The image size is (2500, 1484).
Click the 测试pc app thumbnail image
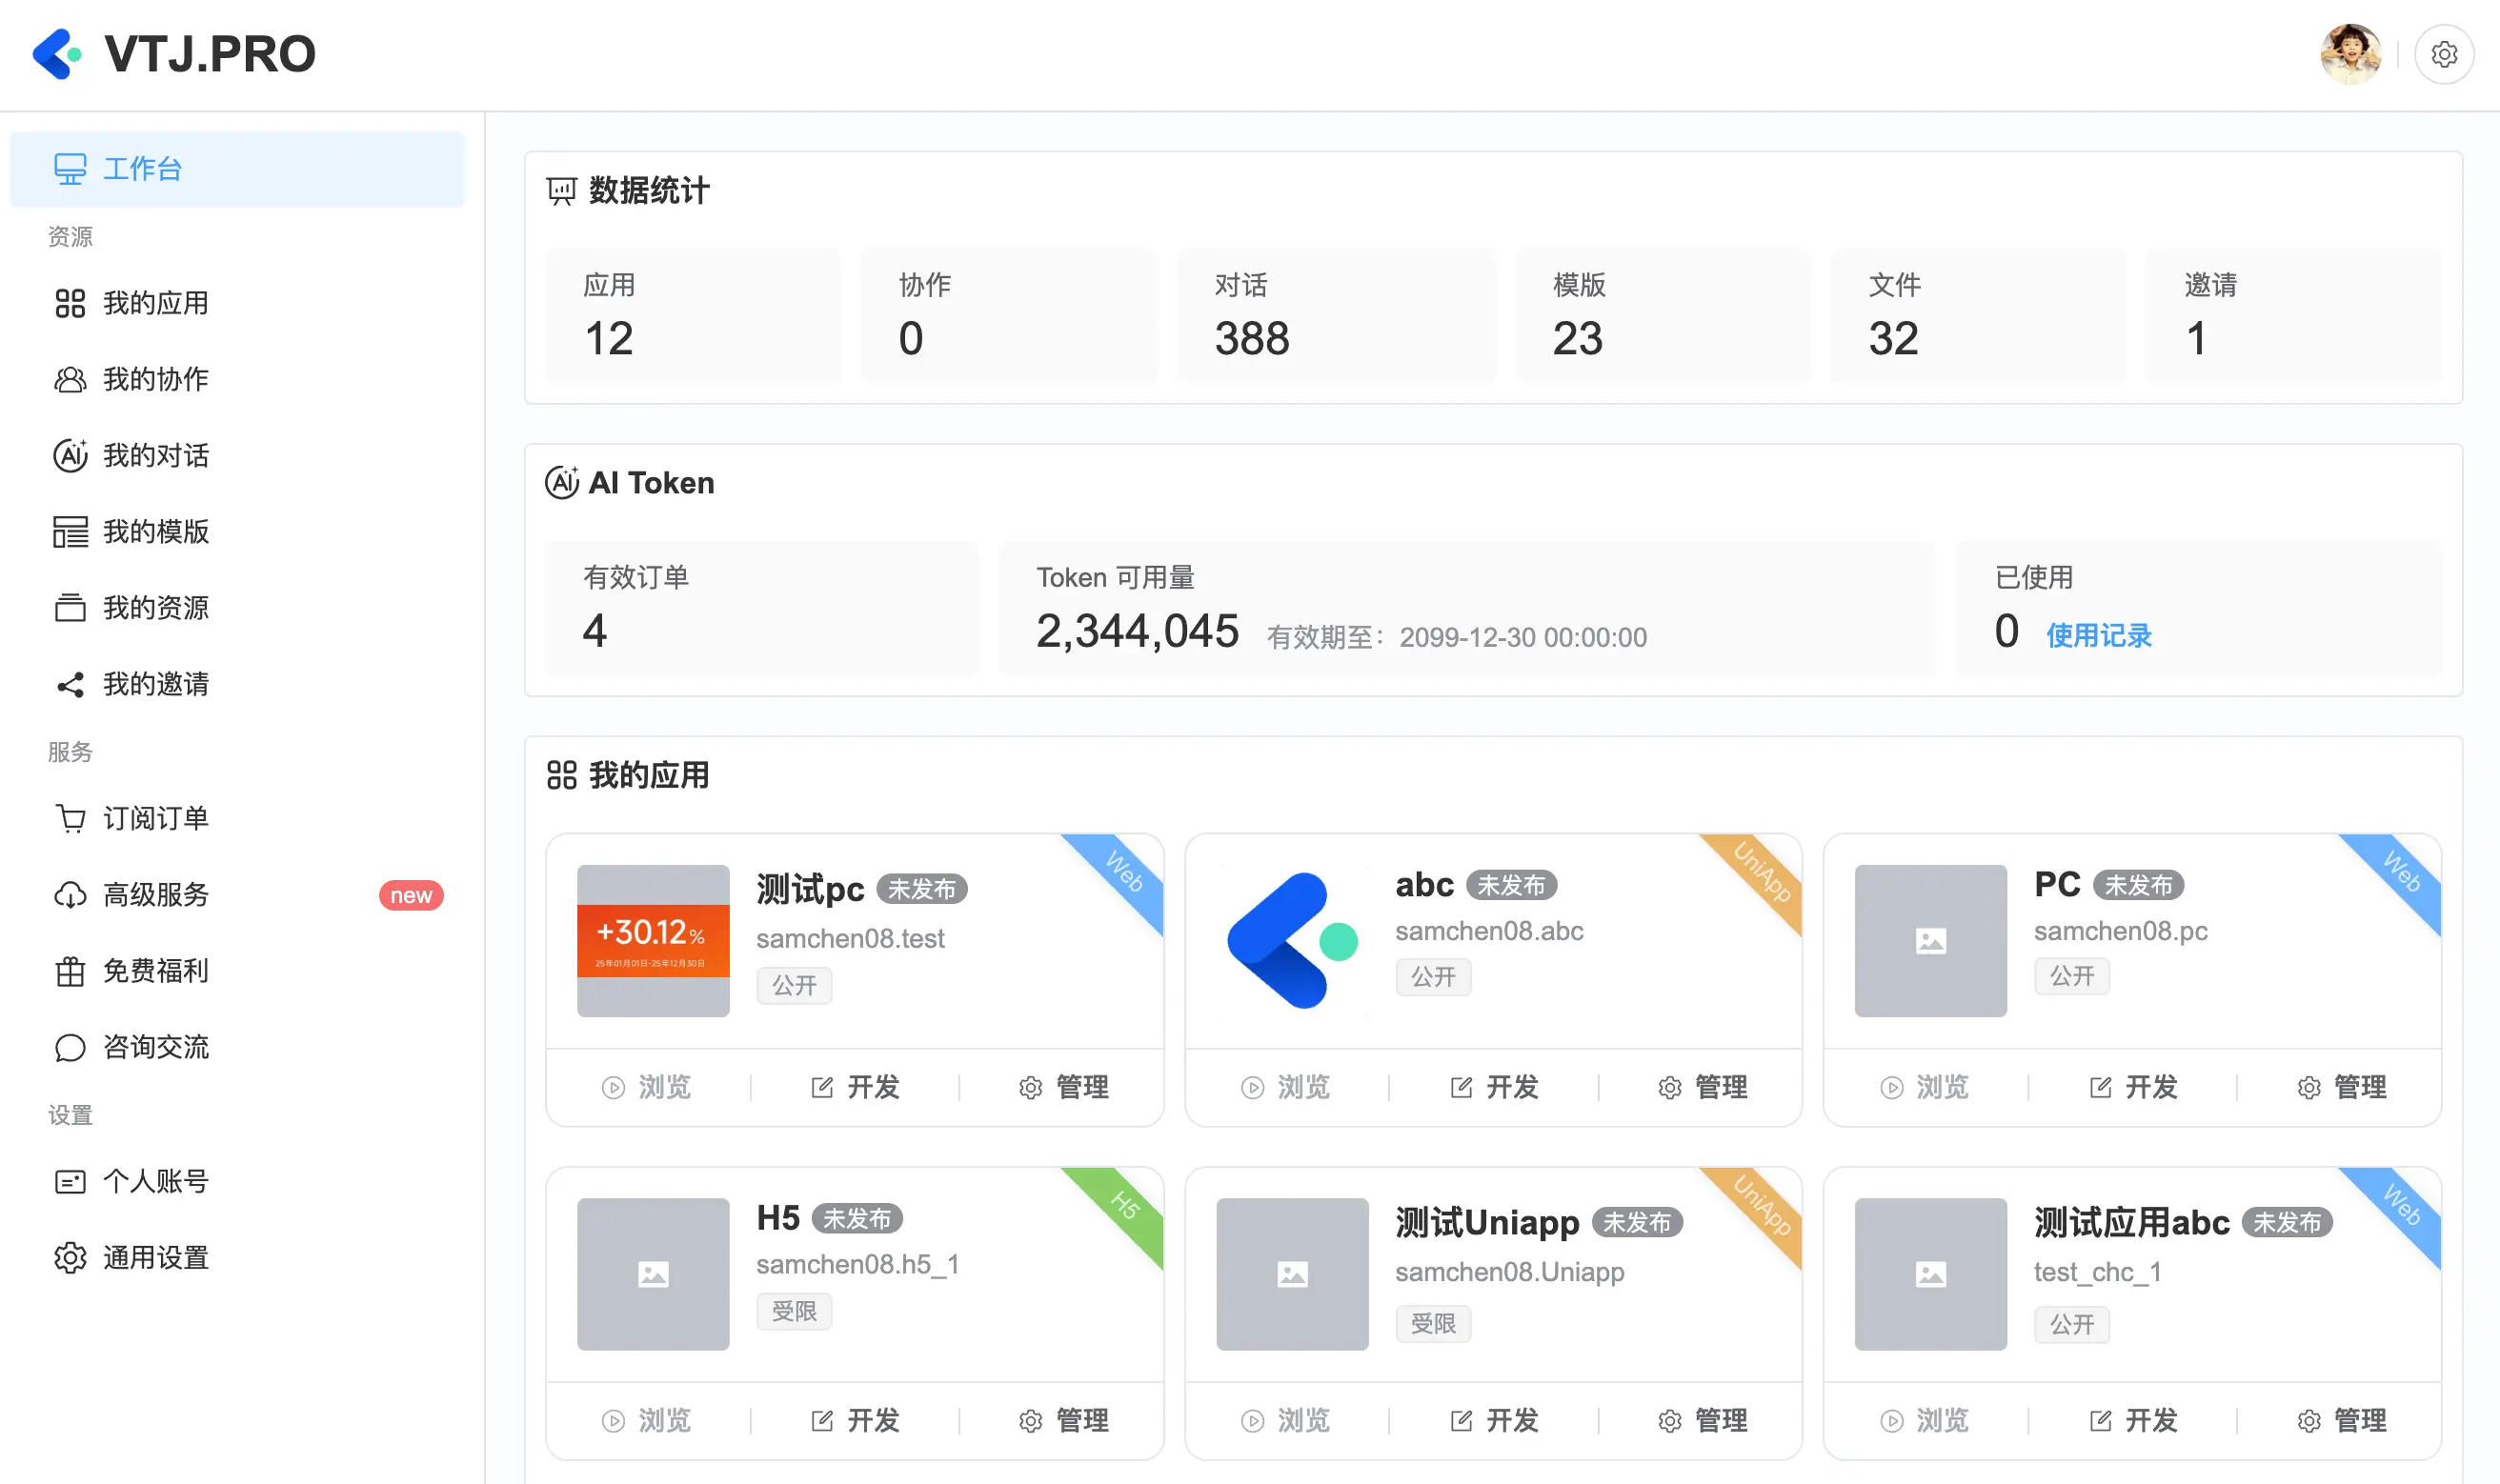[x=653, y=941]
